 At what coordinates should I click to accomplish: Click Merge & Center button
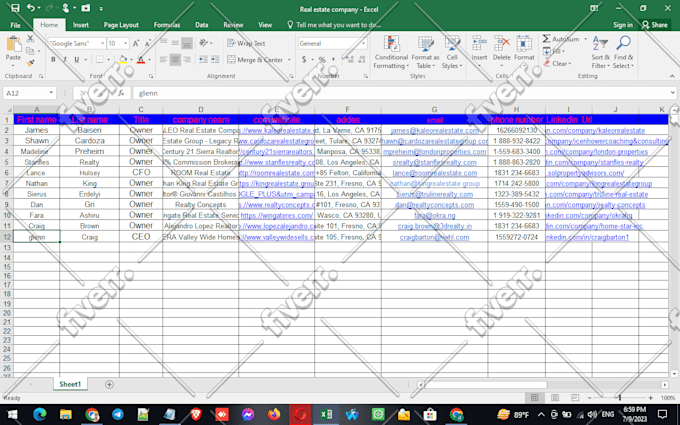point(255,60)
